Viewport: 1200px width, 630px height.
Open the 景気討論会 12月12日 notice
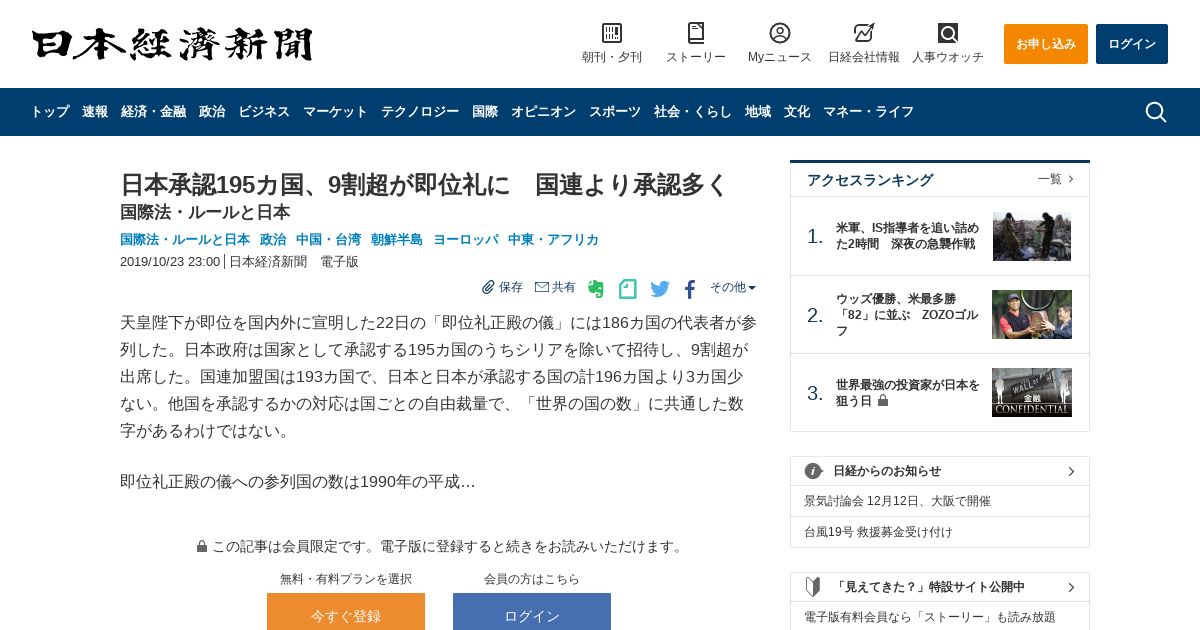pos(897,501)
